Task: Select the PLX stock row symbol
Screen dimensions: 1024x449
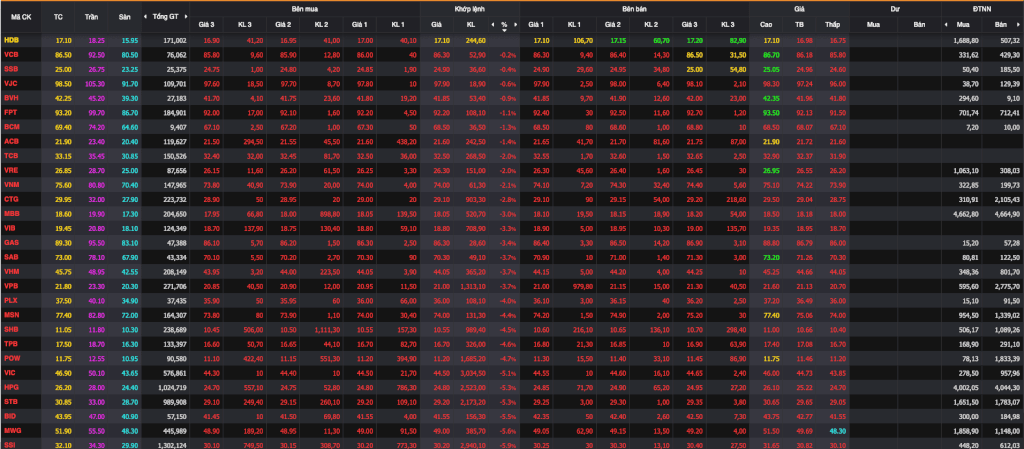Action: pyautogui.click(x=11, y=300)
